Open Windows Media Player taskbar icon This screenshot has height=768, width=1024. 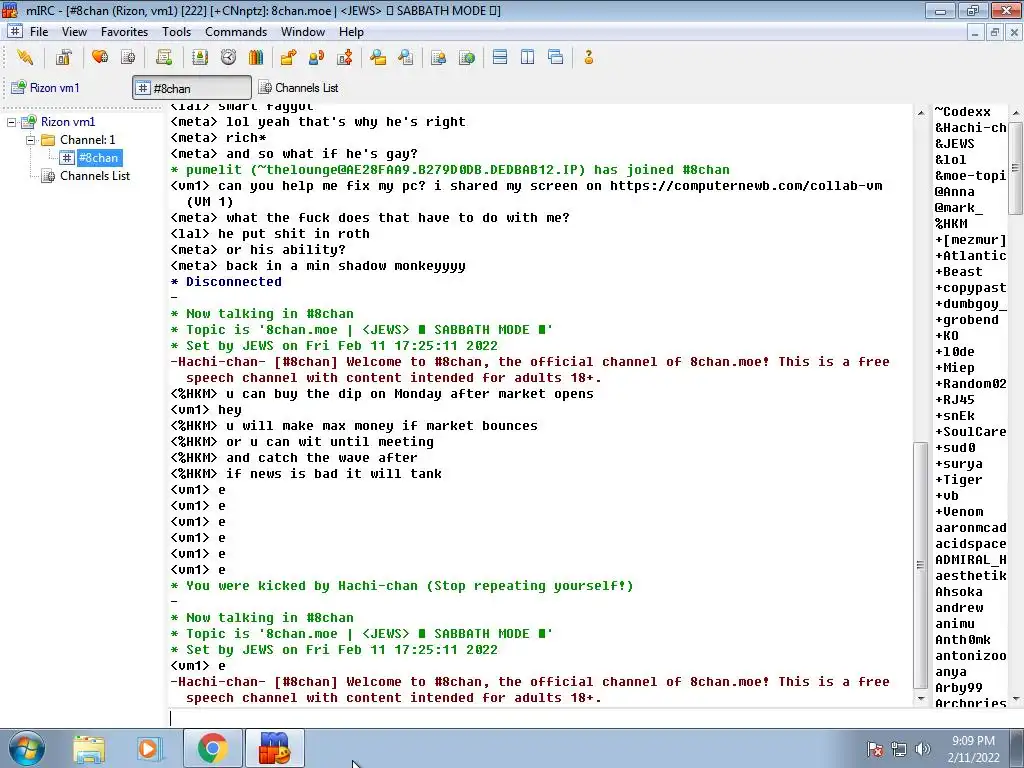point(149,749)
